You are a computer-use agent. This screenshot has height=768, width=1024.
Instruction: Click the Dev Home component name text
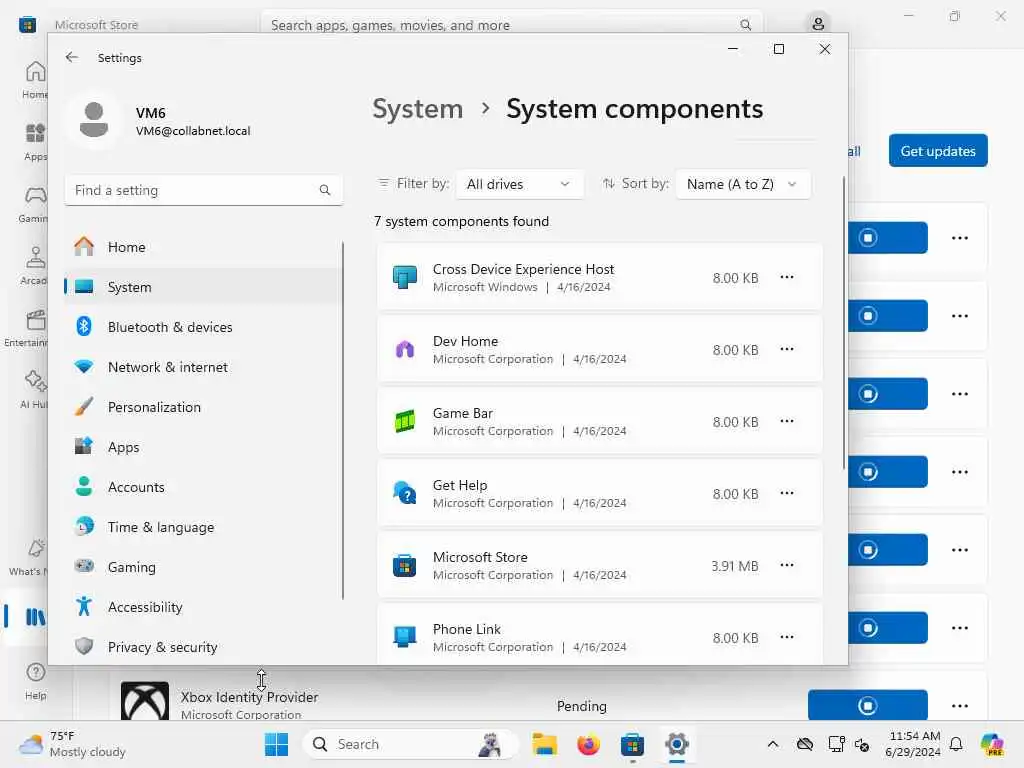[465, 341]
